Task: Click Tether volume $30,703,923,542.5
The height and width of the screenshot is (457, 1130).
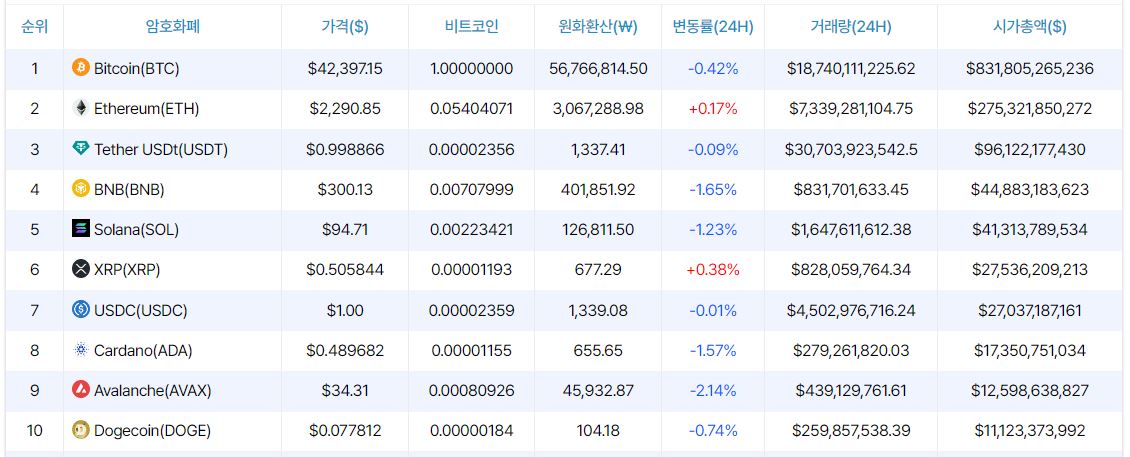Action: 851,149
